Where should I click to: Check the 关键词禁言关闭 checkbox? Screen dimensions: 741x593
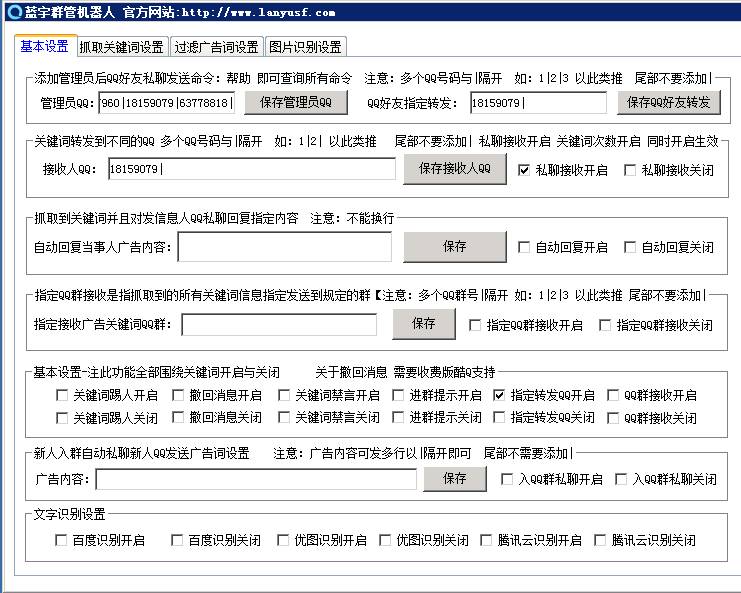coord(284,417)
